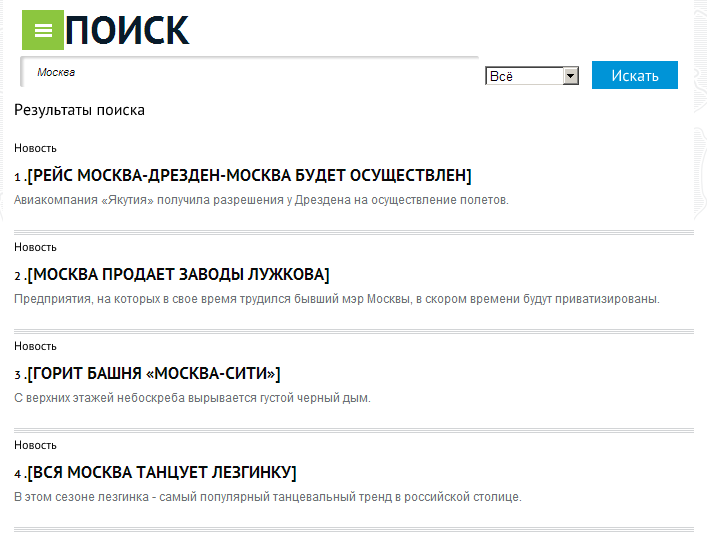
Task: Open result 'ГОРИТ БАШНЯ «МОСКВА-СИТИ»'
Action: click(x=154, y=373)
